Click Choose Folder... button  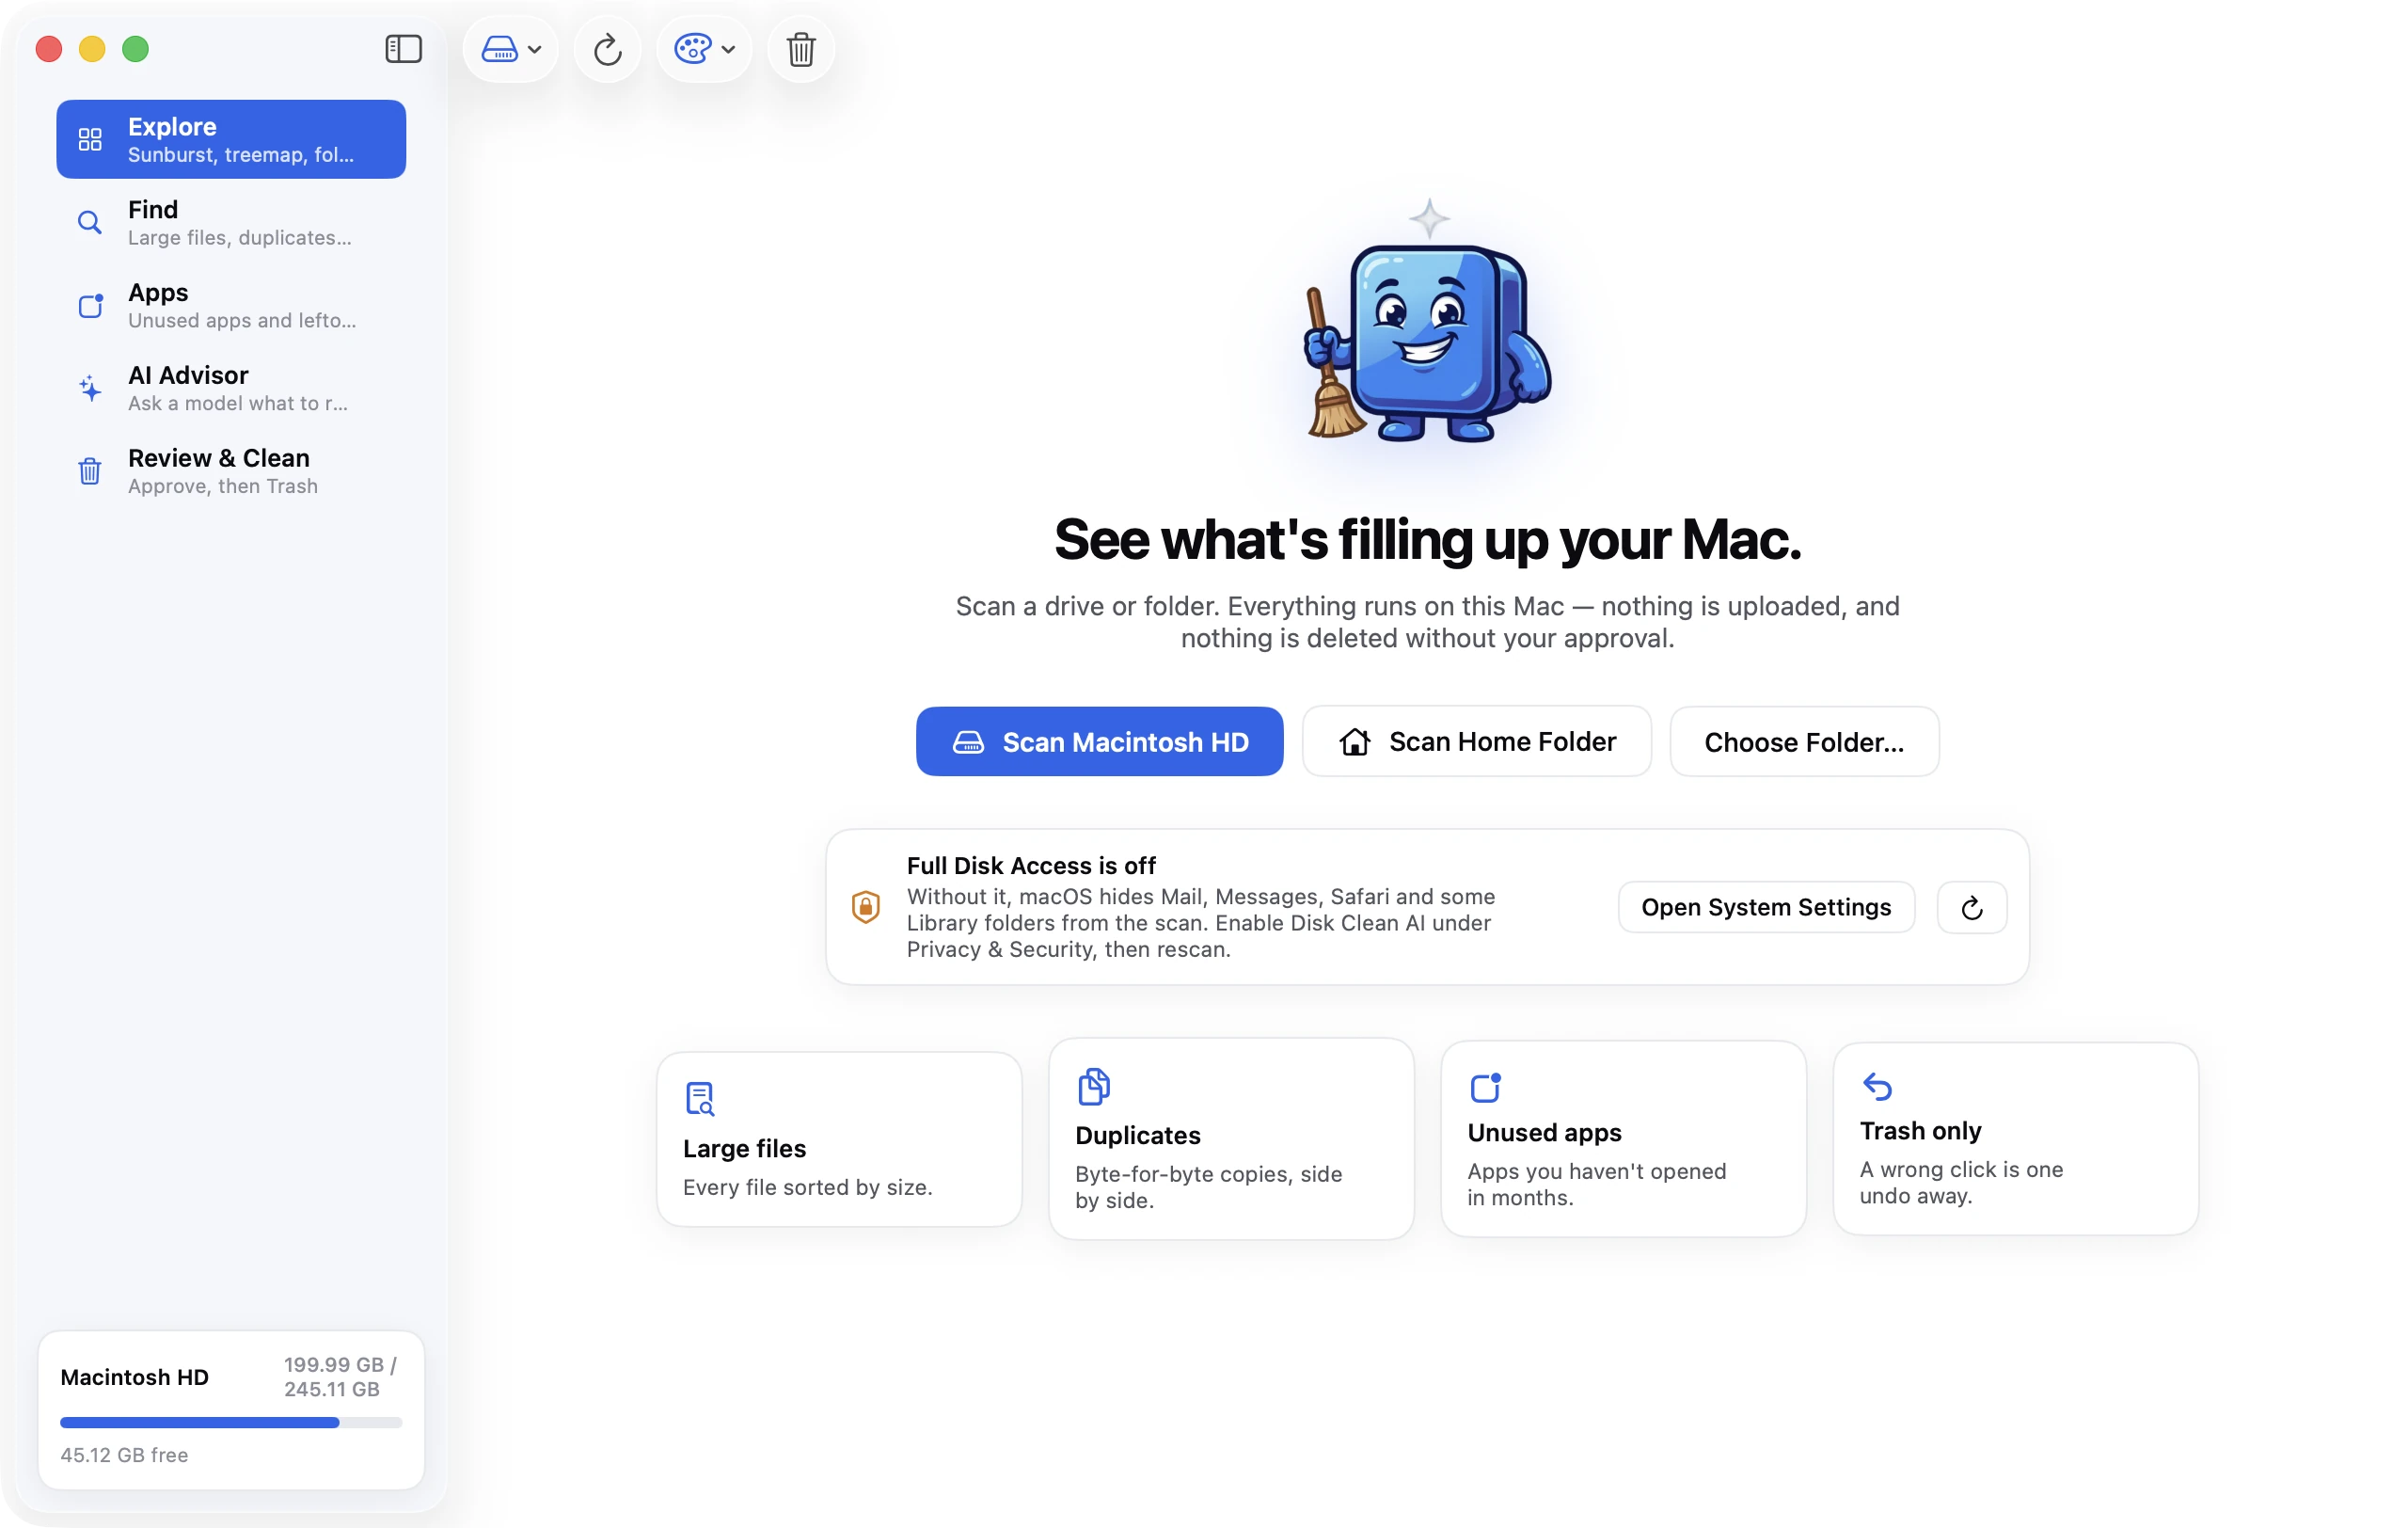pyautogui.click(x=1804, y=742)
